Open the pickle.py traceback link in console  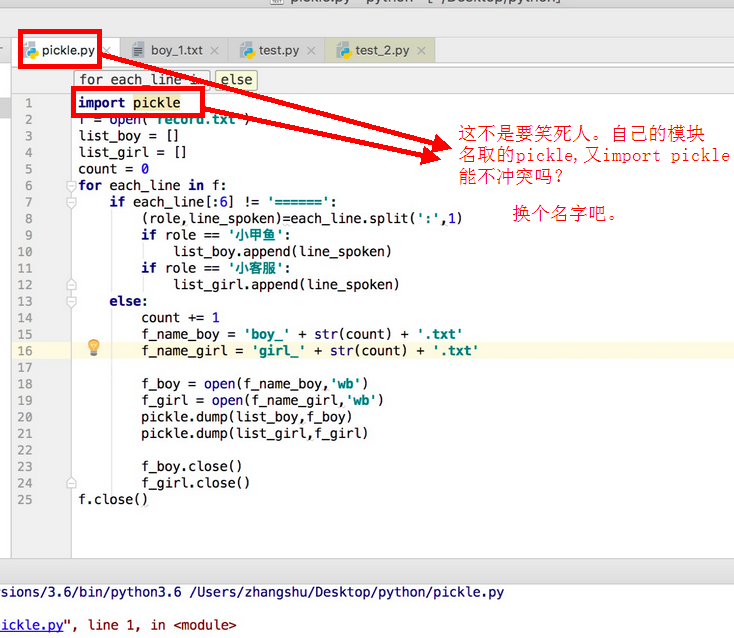point(32,625)
